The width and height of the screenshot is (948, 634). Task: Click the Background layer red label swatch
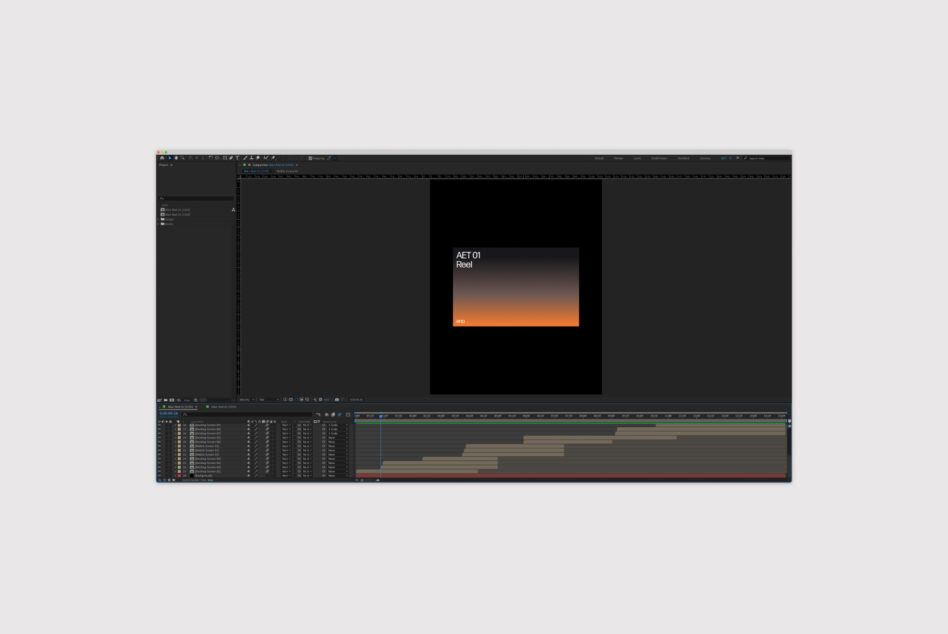coord(179,476)
